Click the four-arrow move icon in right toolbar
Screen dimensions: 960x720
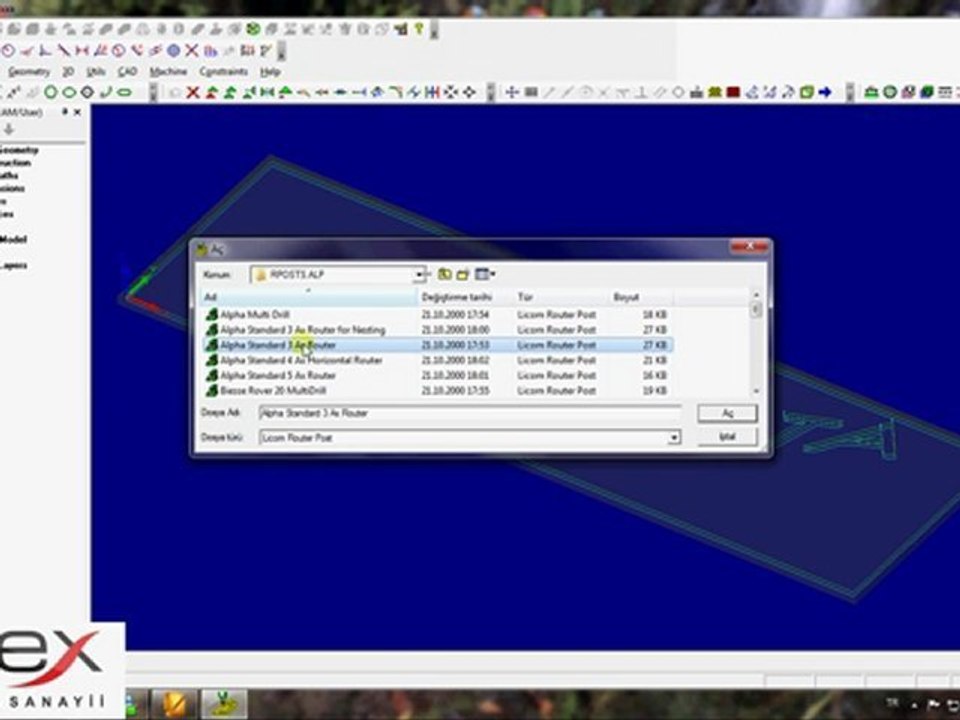pos(512,92)
